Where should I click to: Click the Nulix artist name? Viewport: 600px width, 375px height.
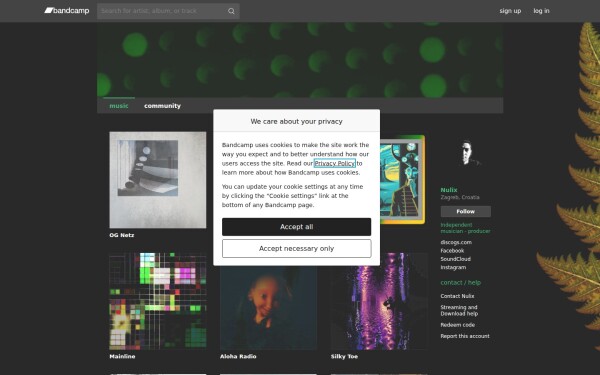click(449, 190)
